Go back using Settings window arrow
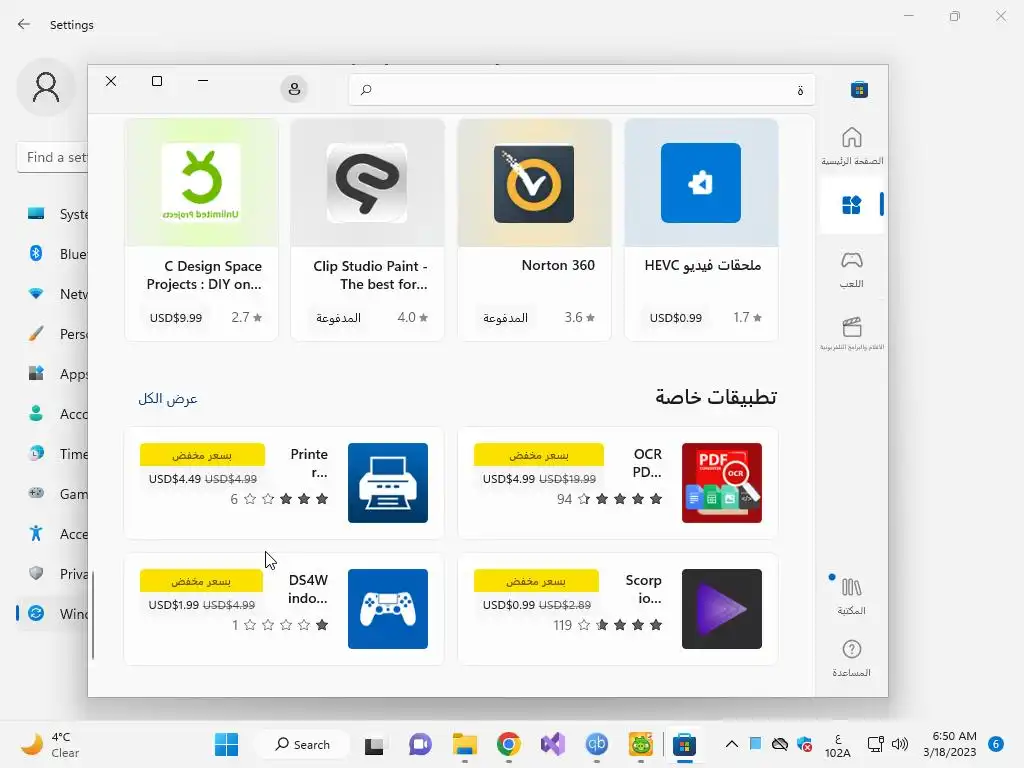This screenshot has height=768, width=1024. pyautogui.click(x=24, y=25)
